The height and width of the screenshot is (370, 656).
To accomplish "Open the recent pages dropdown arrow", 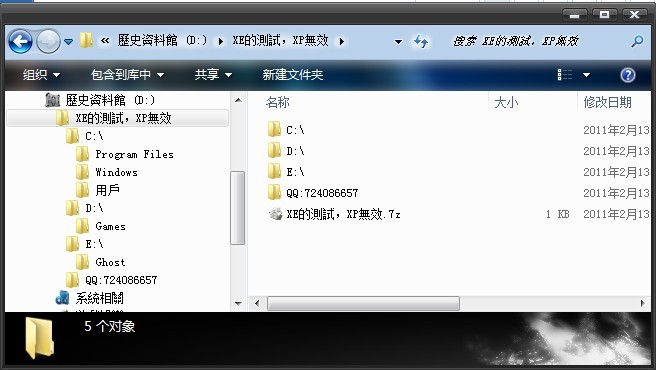I will [68, 41].
